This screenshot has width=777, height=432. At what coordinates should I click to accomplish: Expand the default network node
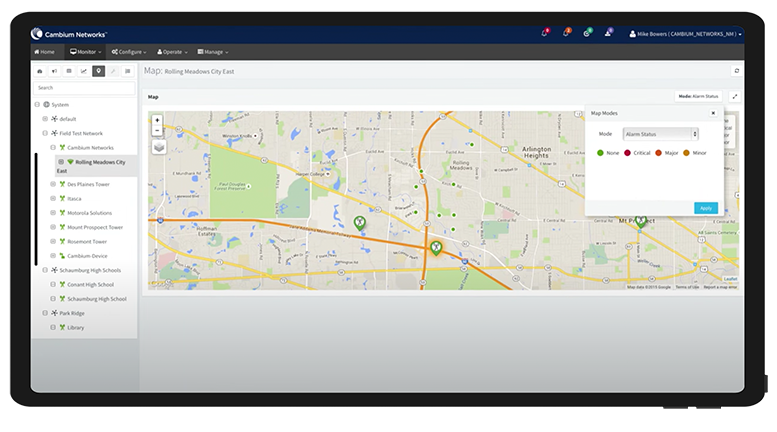click(x=45, y=119)
